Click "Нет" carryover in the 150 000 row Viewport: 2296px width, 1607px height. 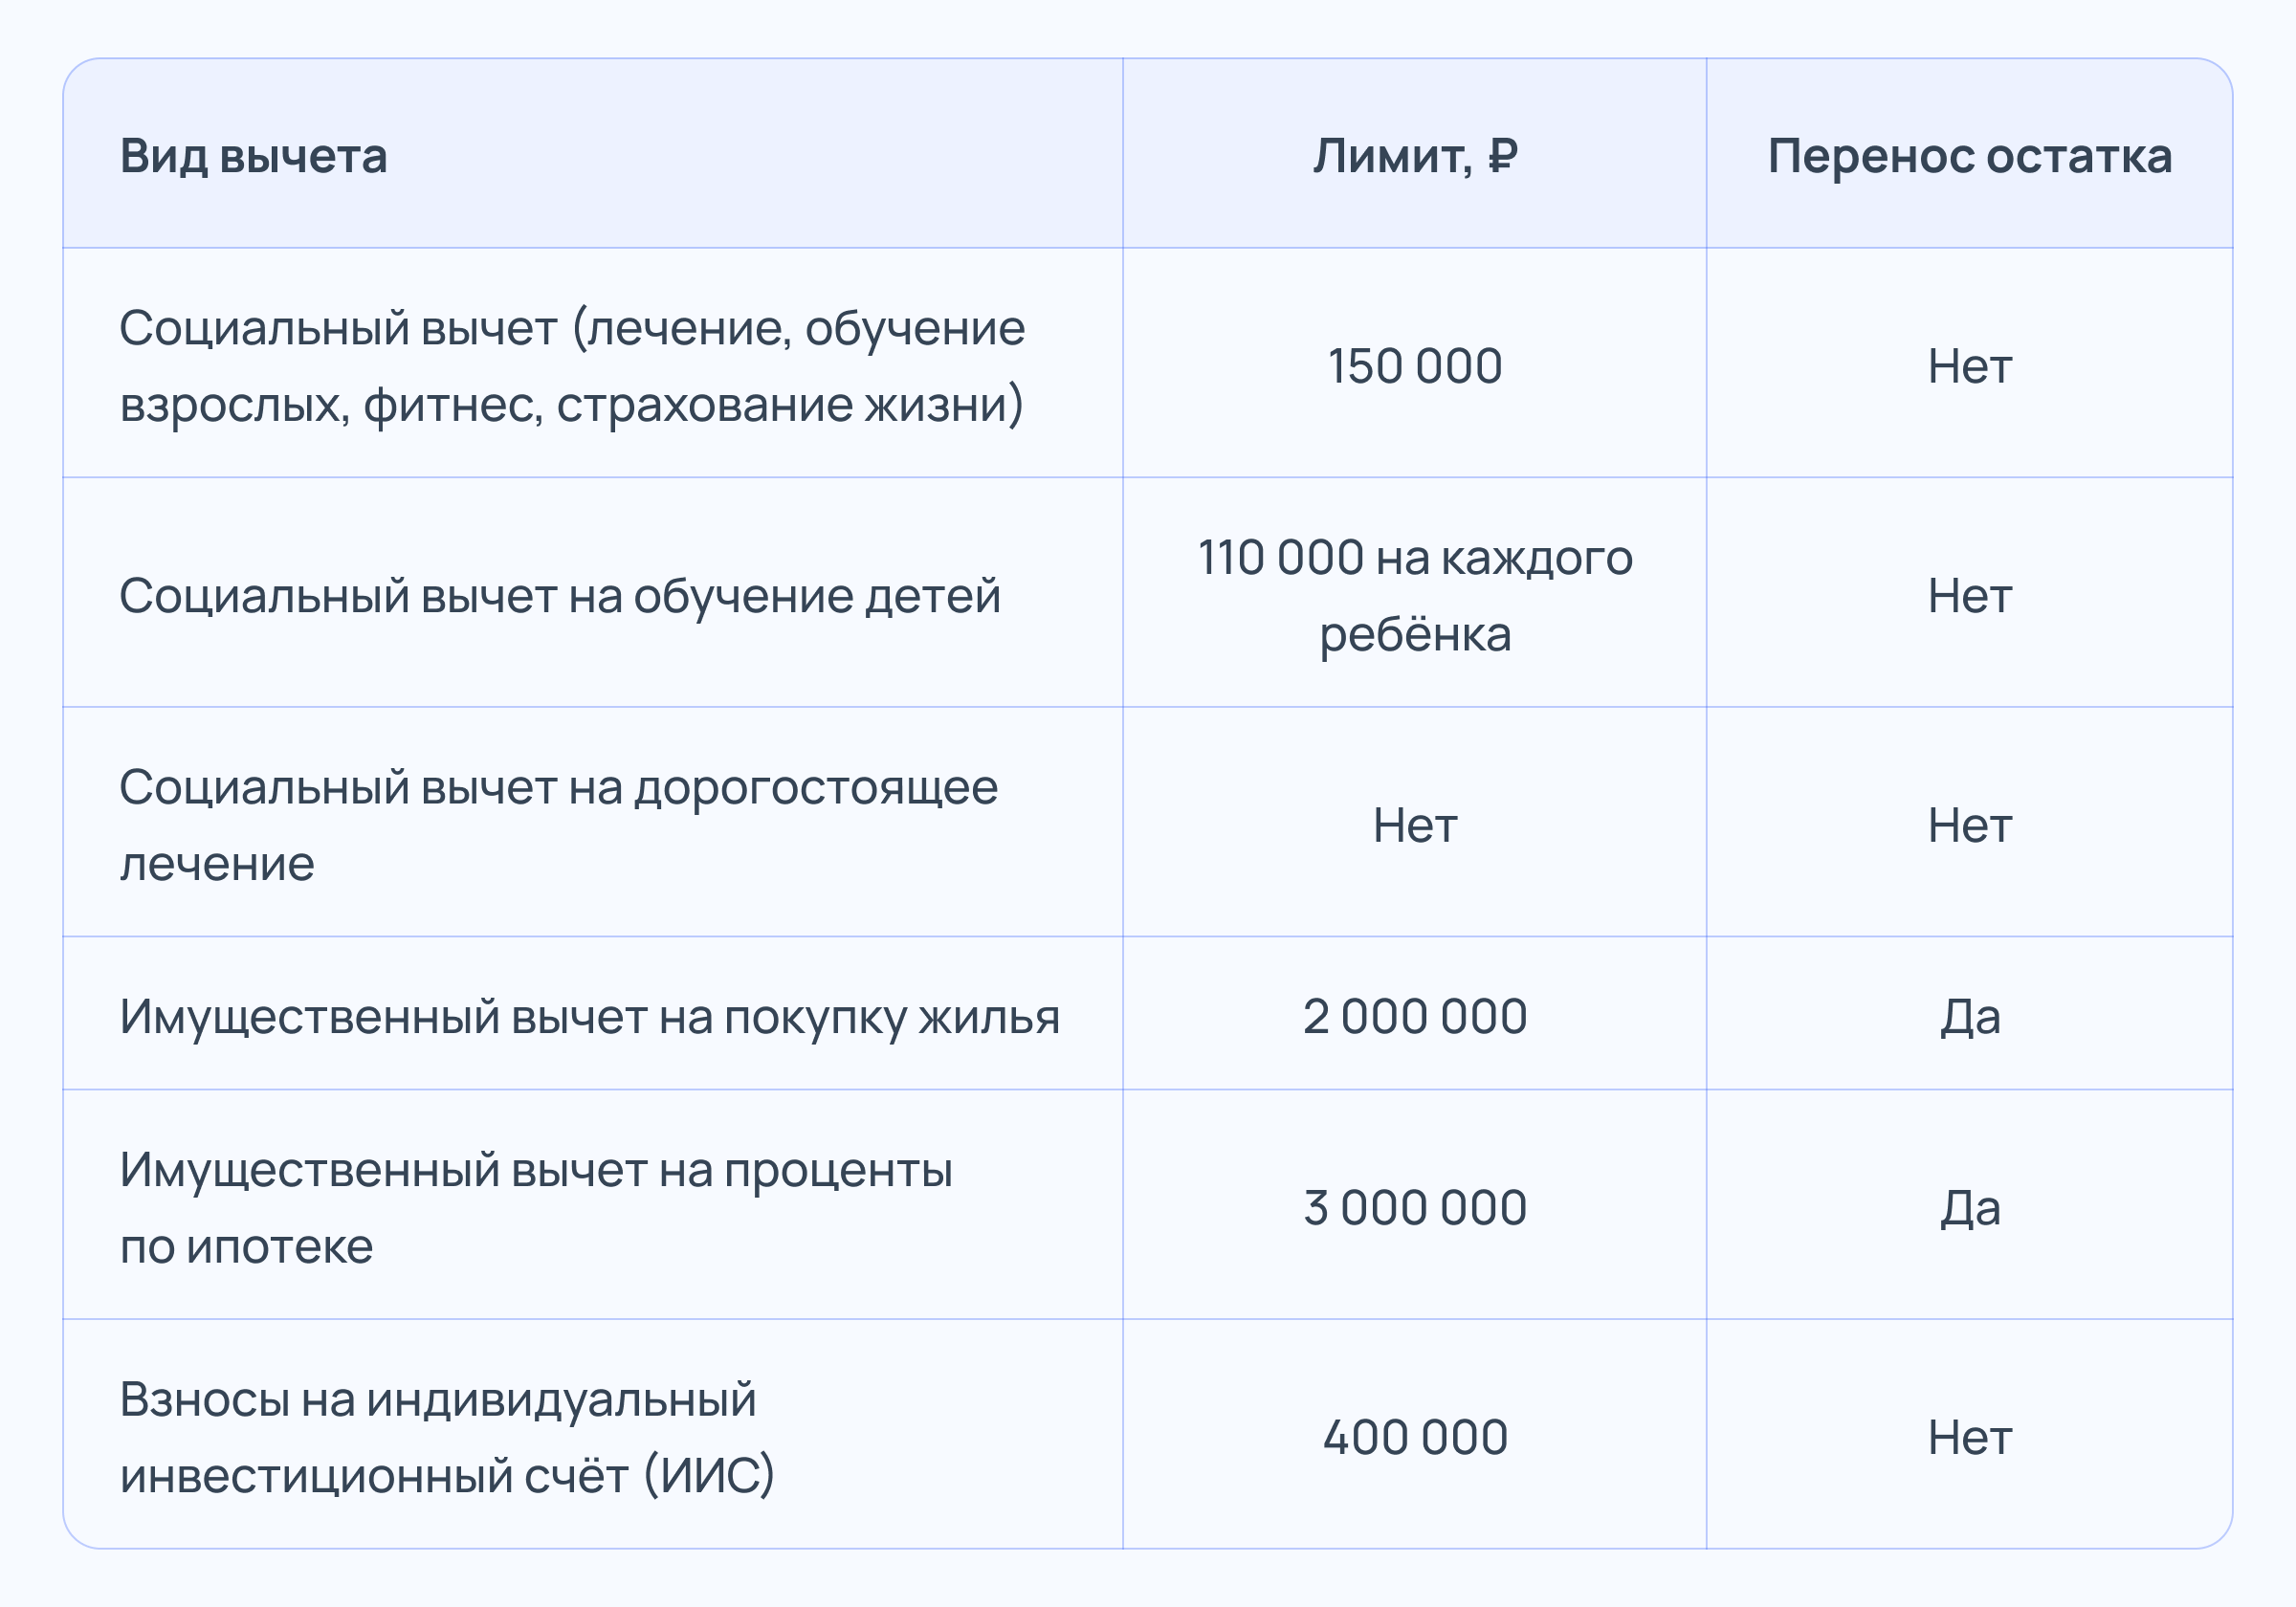[x=1969, y=366]
